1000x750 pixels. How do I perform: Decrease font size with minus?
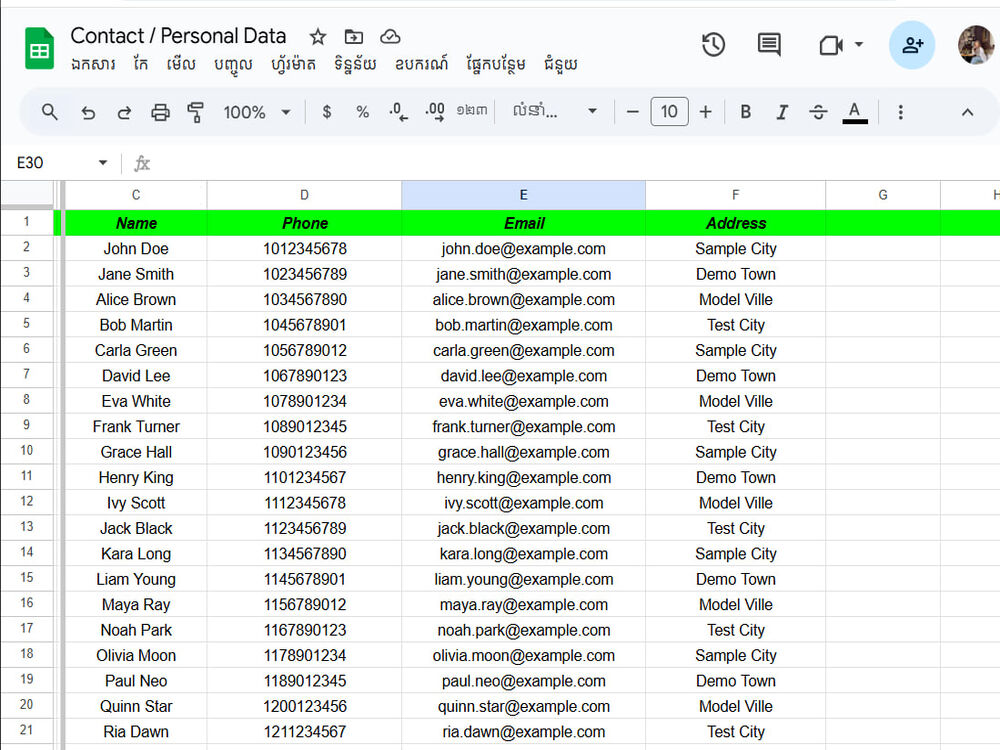pos(632,112)
